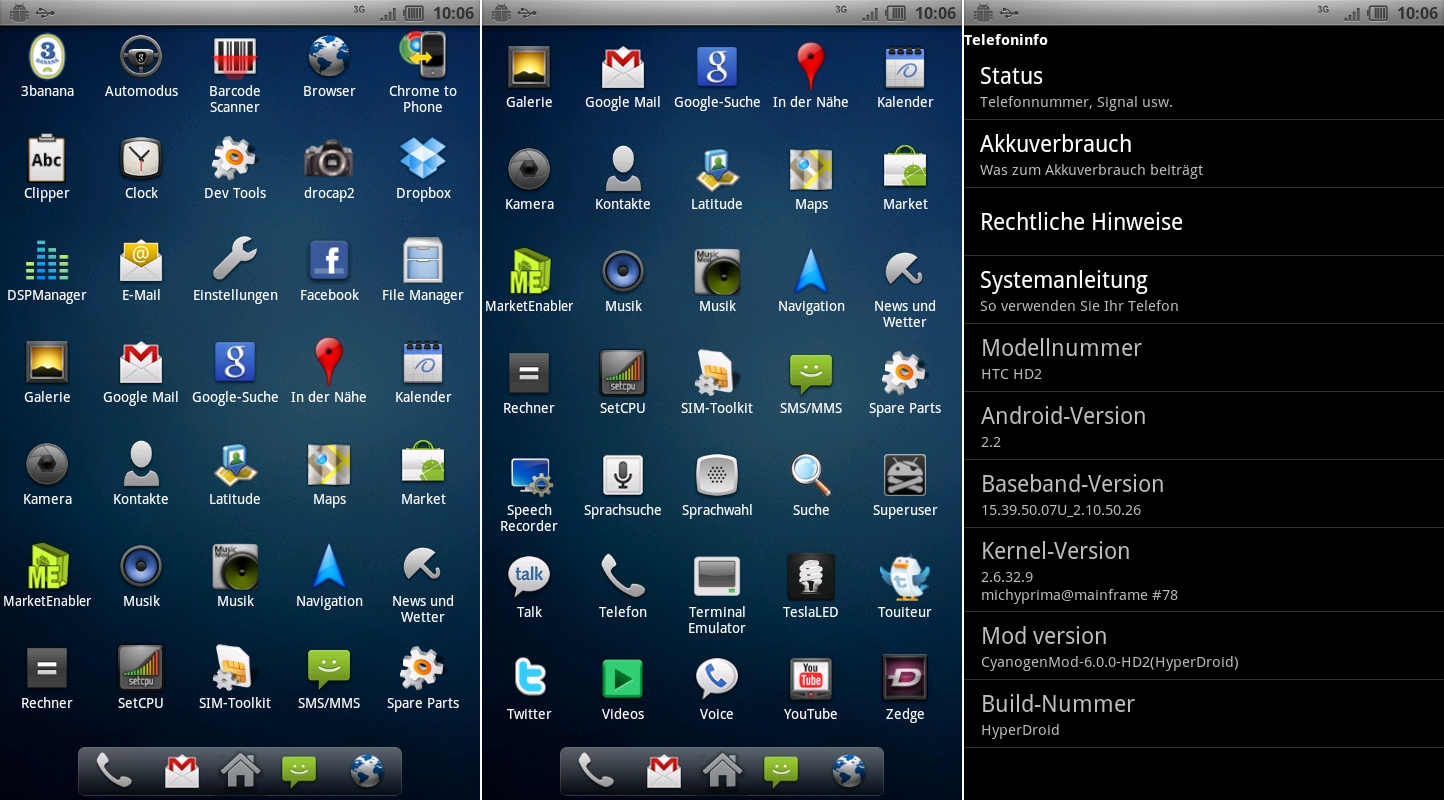Tap the Build-Nummer HyperDroid row

click(1204, 714)
